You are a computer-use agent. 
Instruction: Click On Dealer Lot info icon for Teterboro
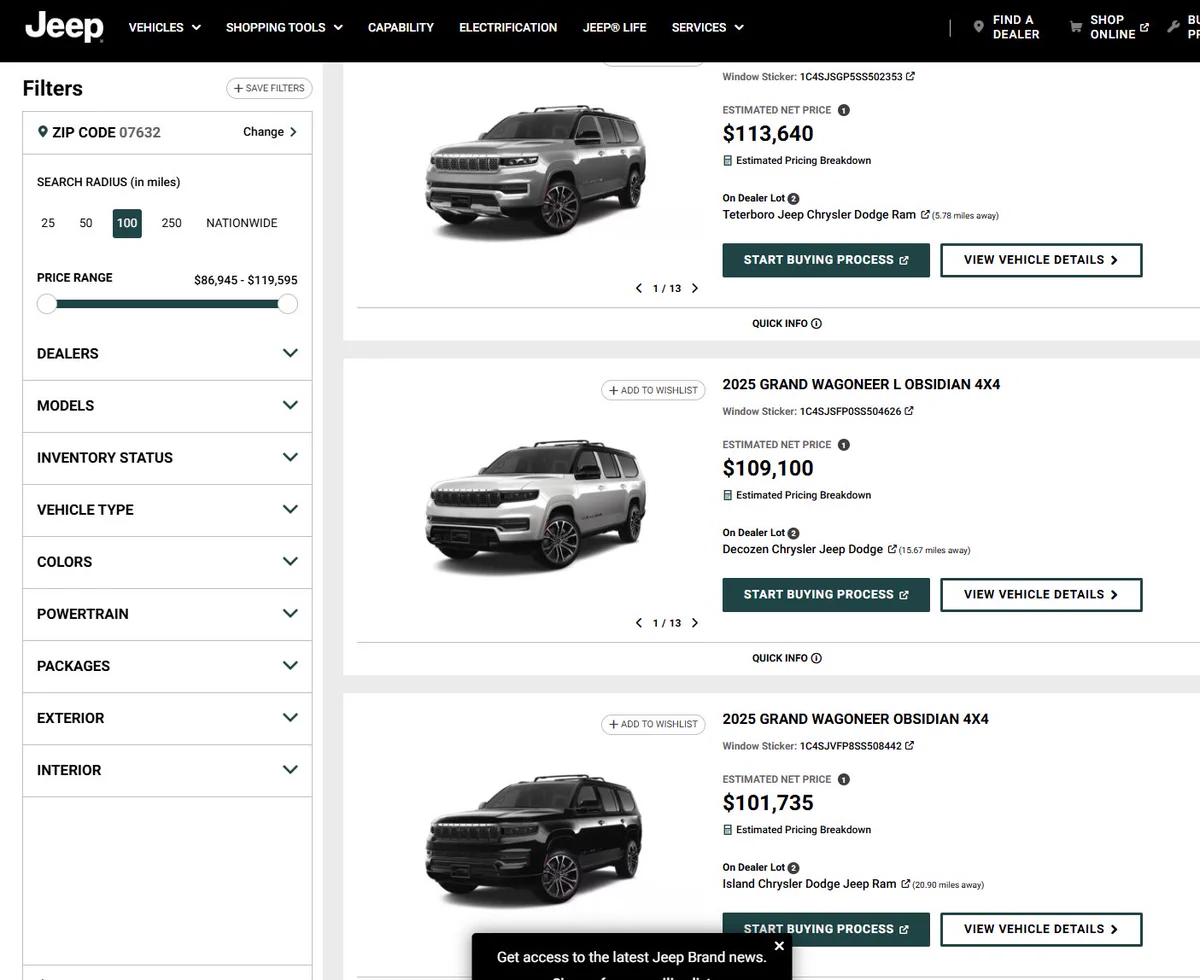[793, 199]
